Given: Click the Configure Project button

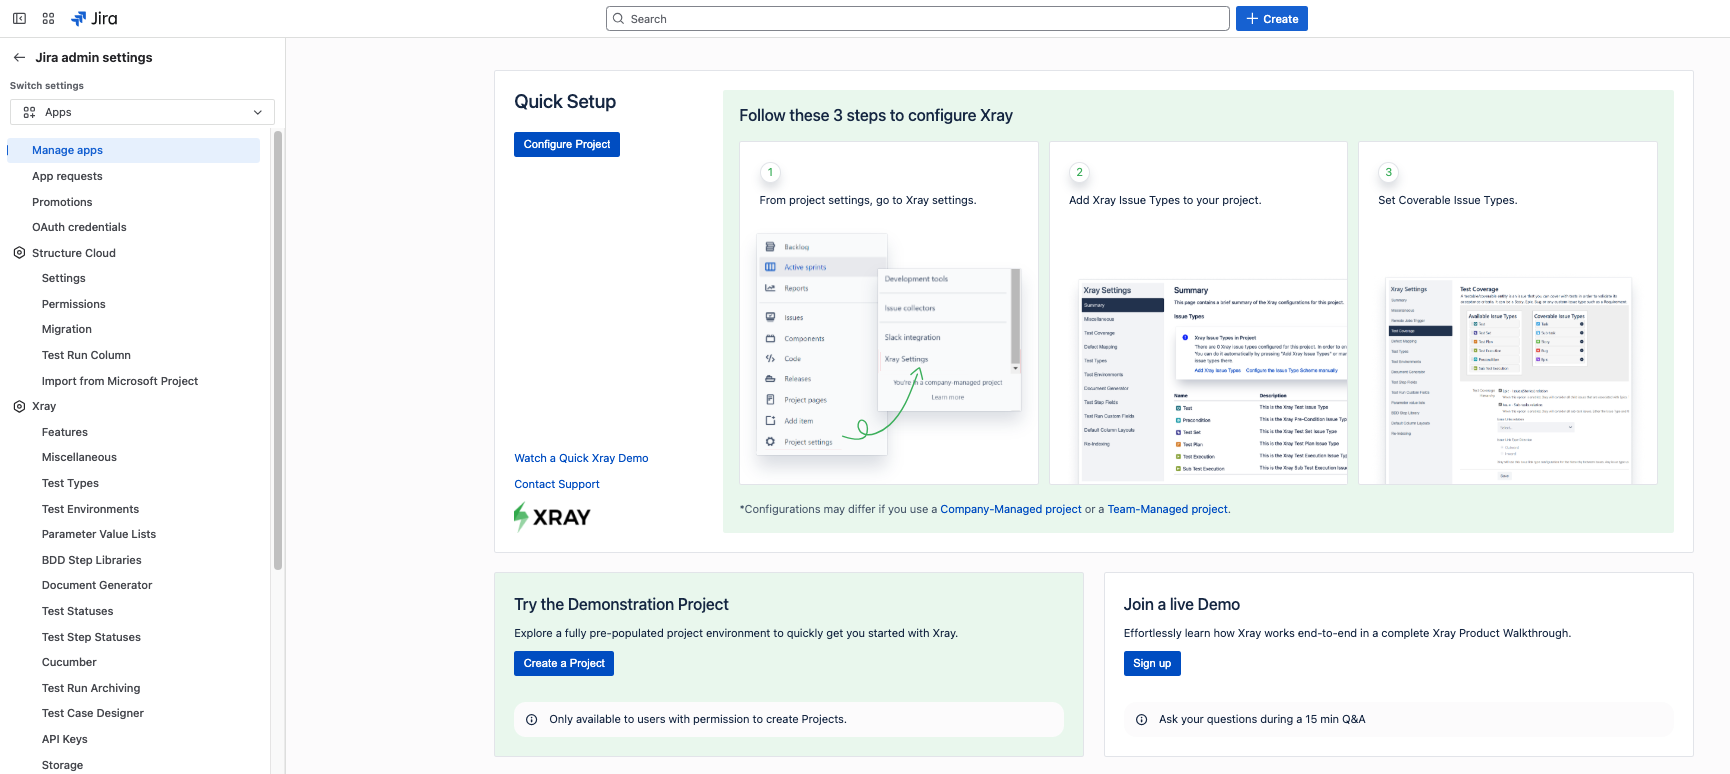Looking at the screenshot, I should [567, 144].
